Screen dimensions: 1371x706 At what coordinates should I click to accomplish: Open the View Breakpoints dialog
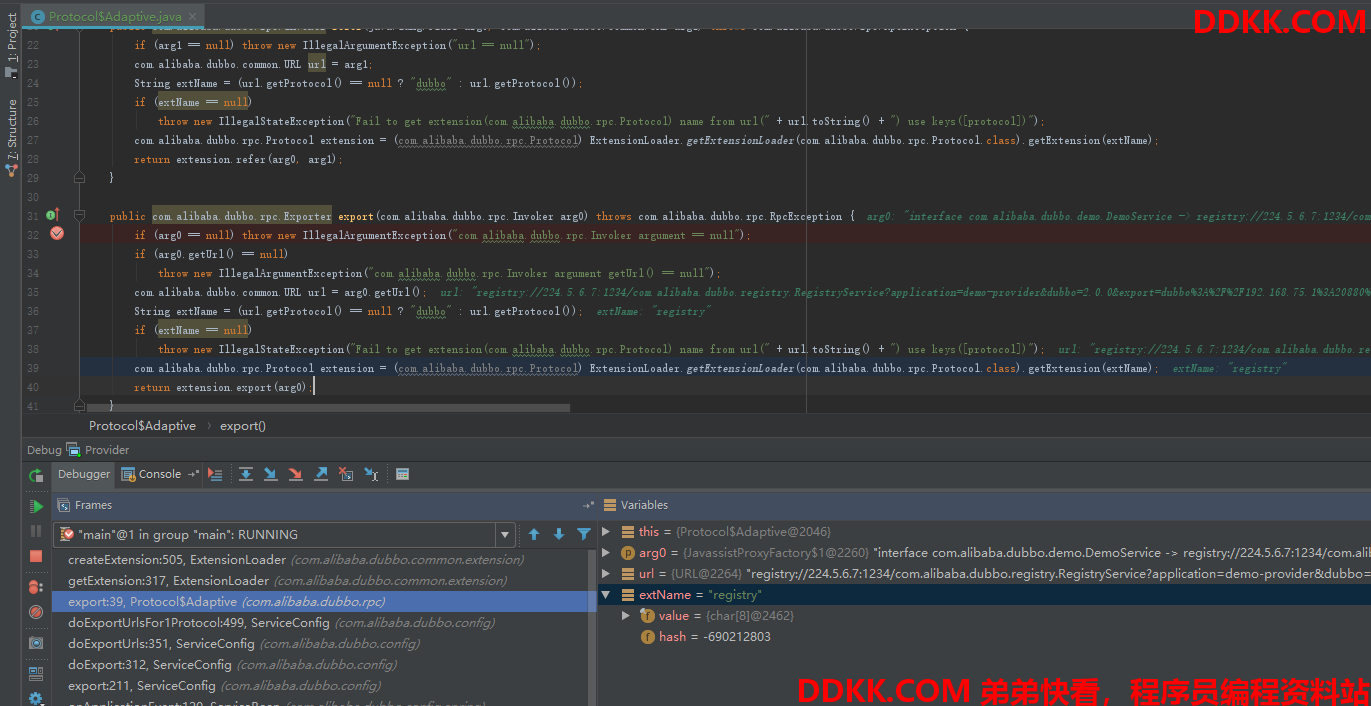[36, 587]
